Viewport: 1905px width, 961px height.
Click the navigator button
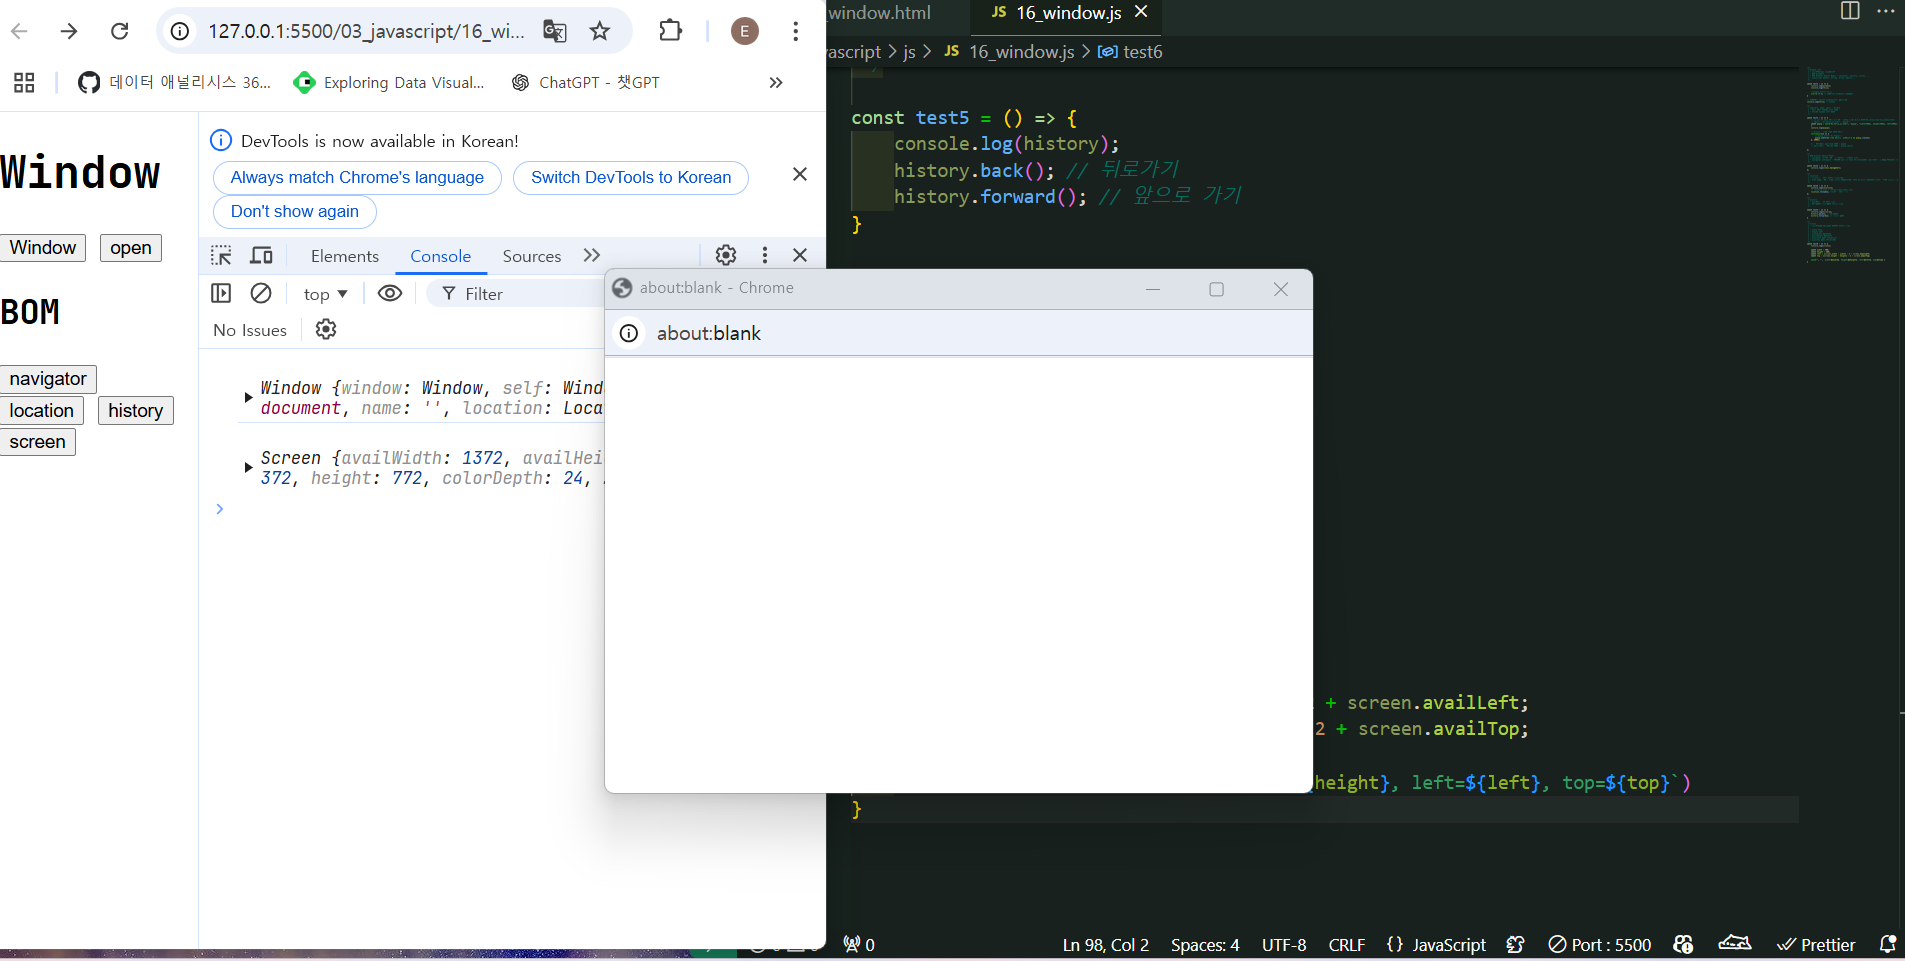coord(48,379)
